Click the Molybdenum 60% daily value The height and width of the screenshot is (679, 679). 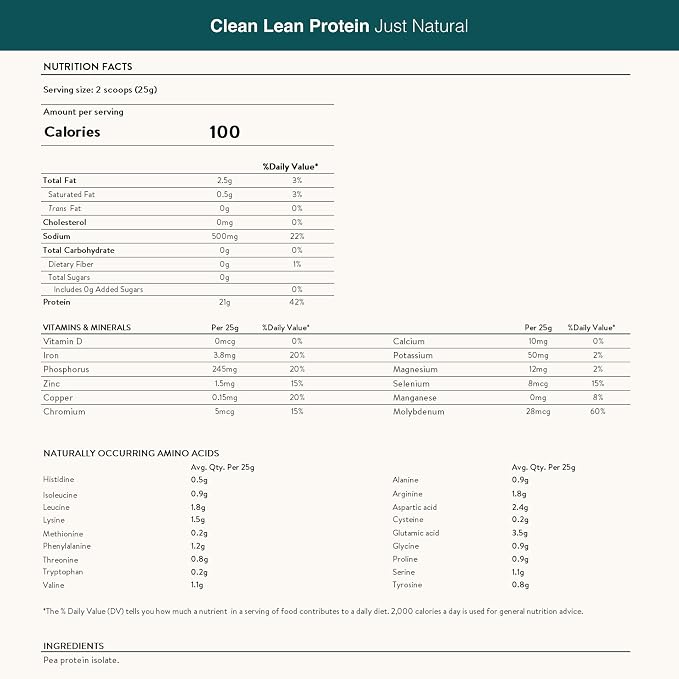coord(598,411)
